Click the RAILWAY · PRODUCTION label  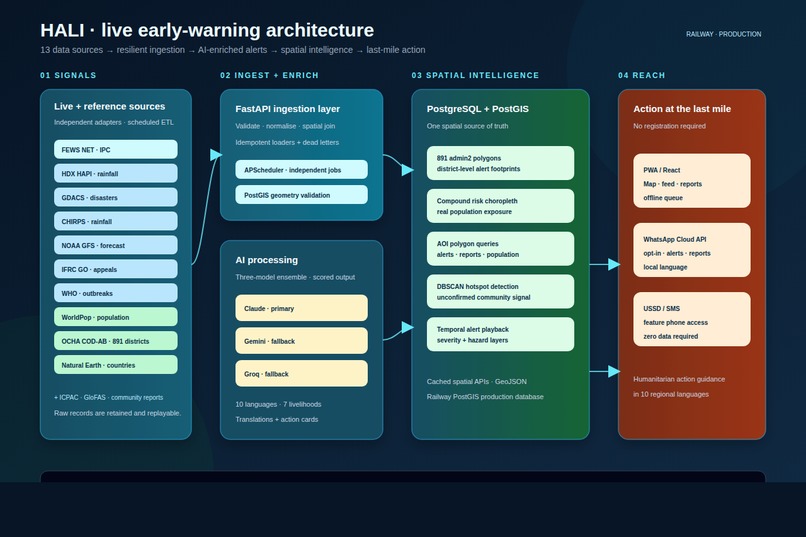723,34
